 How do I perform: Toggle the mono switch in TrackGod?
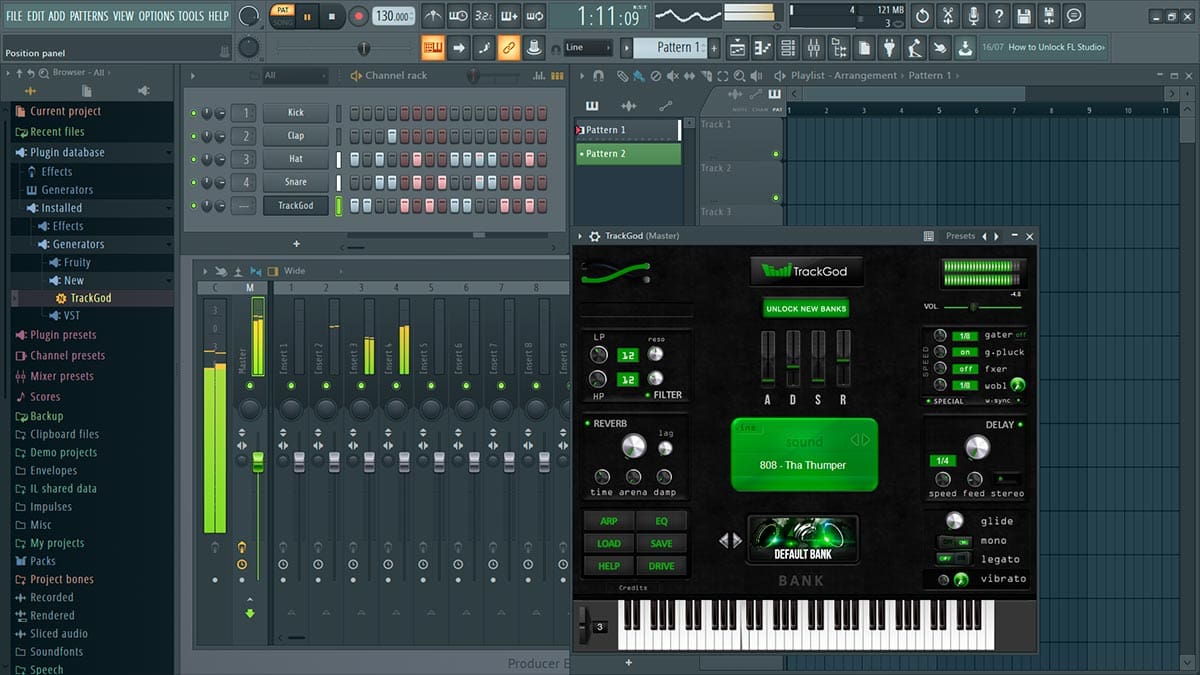pyautogui.click(x=954, y=542)
